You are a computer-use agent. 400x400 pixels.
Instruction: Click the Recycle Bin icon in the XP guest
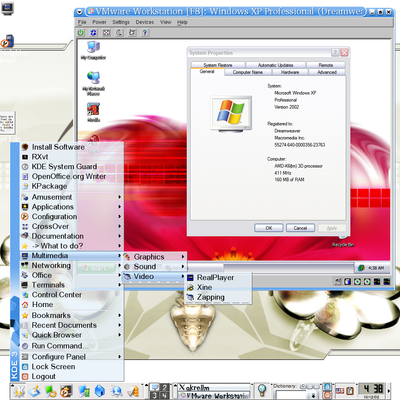tap(343, 241)
